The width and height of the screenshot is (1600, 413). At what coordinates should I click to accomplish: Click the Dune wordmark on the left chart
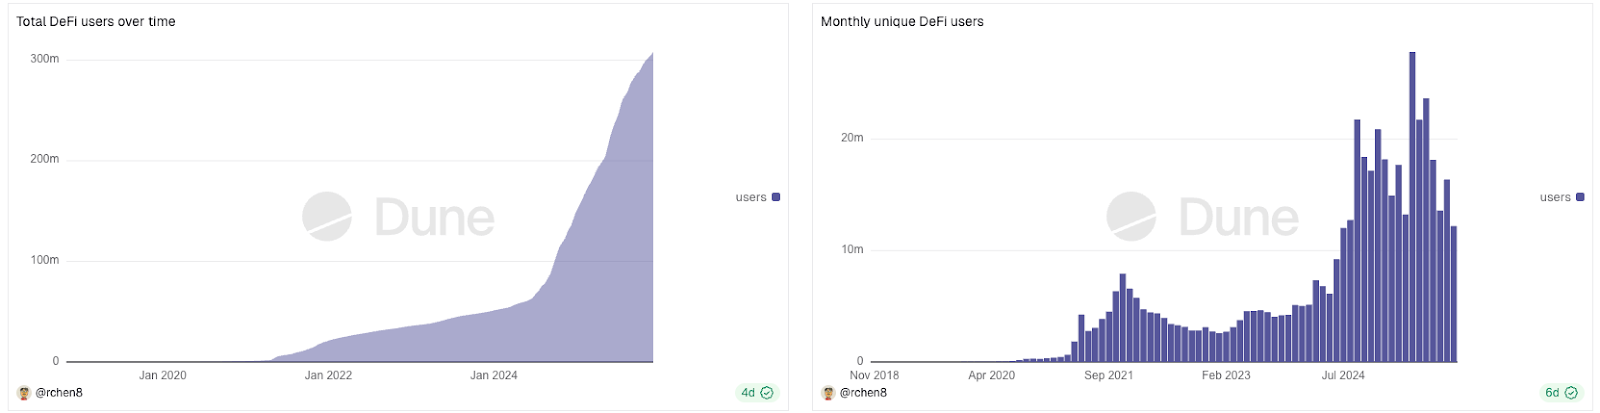click(435, 218)
